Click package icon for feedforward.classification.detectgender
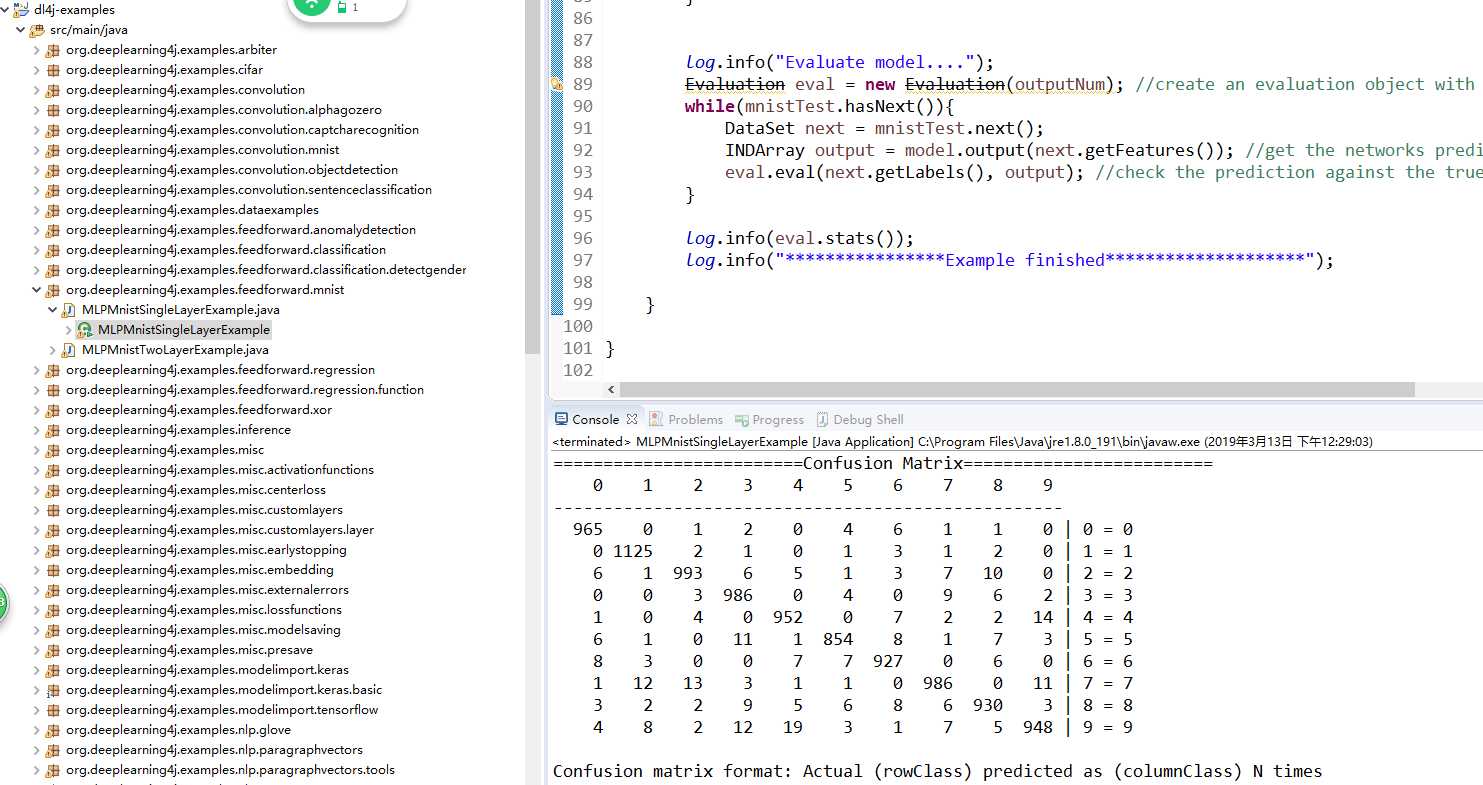 pyautogui.click(x=53, y=270)
